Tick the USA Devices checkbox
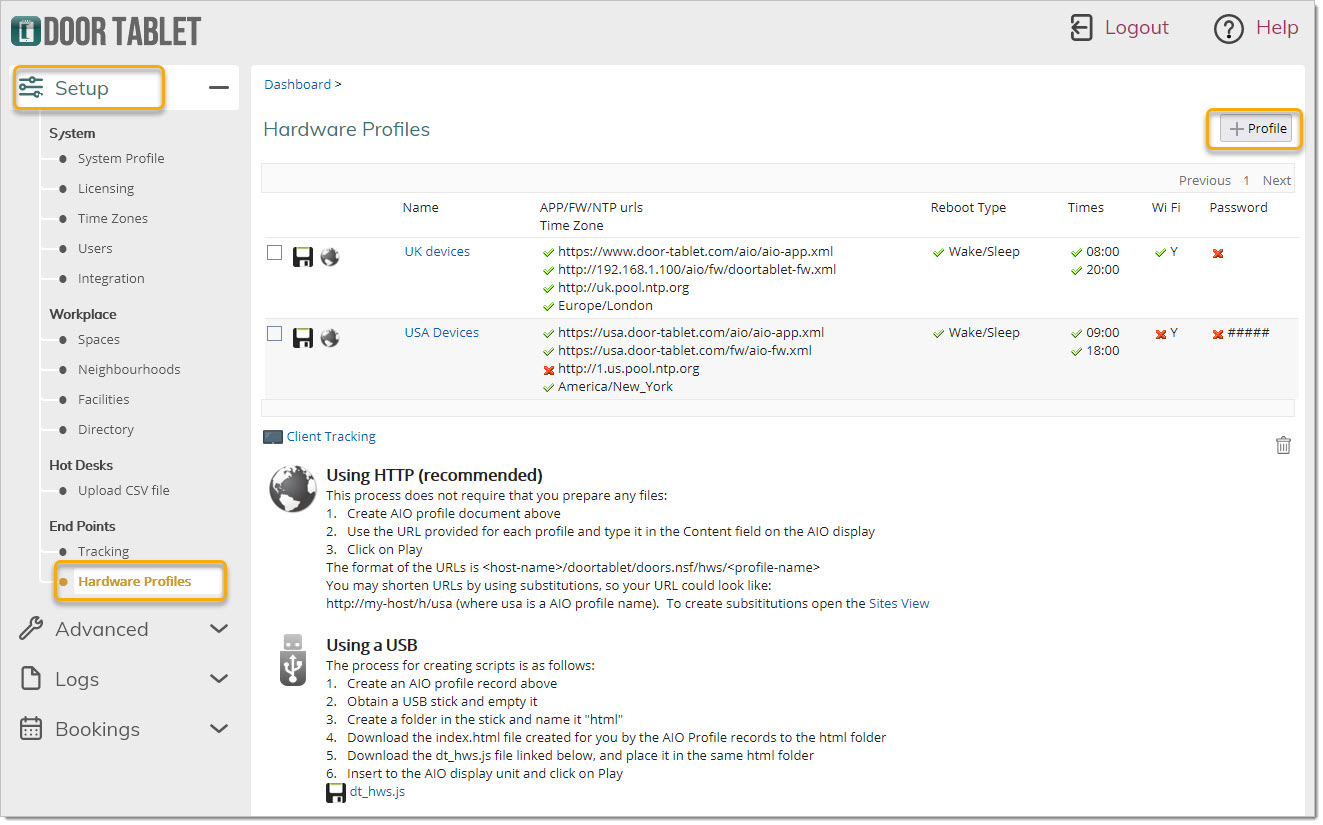 [x=274, y=334]
